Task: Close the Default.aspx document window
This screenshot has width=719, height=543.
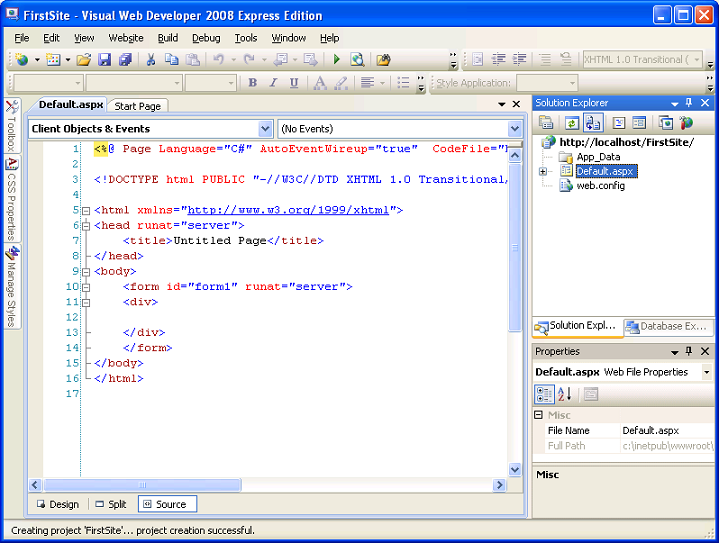Action: point(516,104)
